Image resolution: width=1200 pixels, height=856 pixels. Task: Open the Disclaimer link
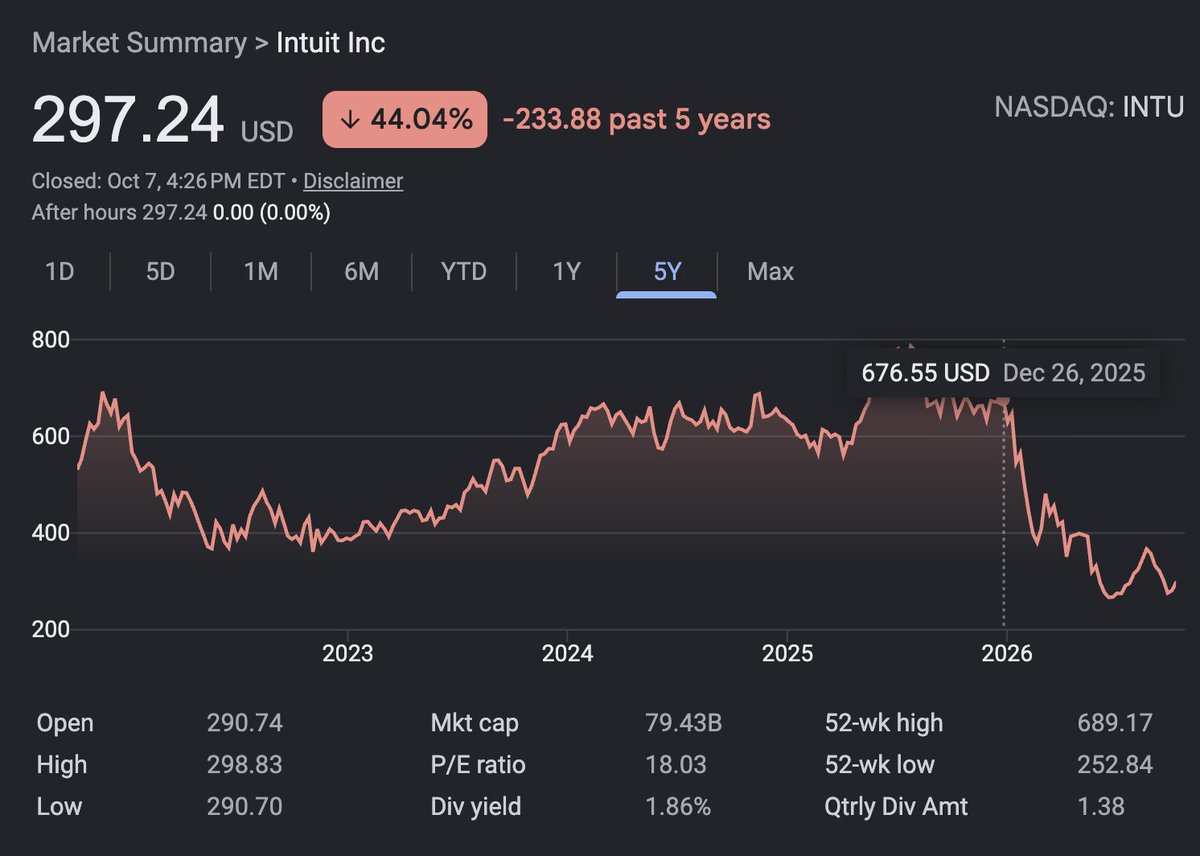[x=353, y=181]
